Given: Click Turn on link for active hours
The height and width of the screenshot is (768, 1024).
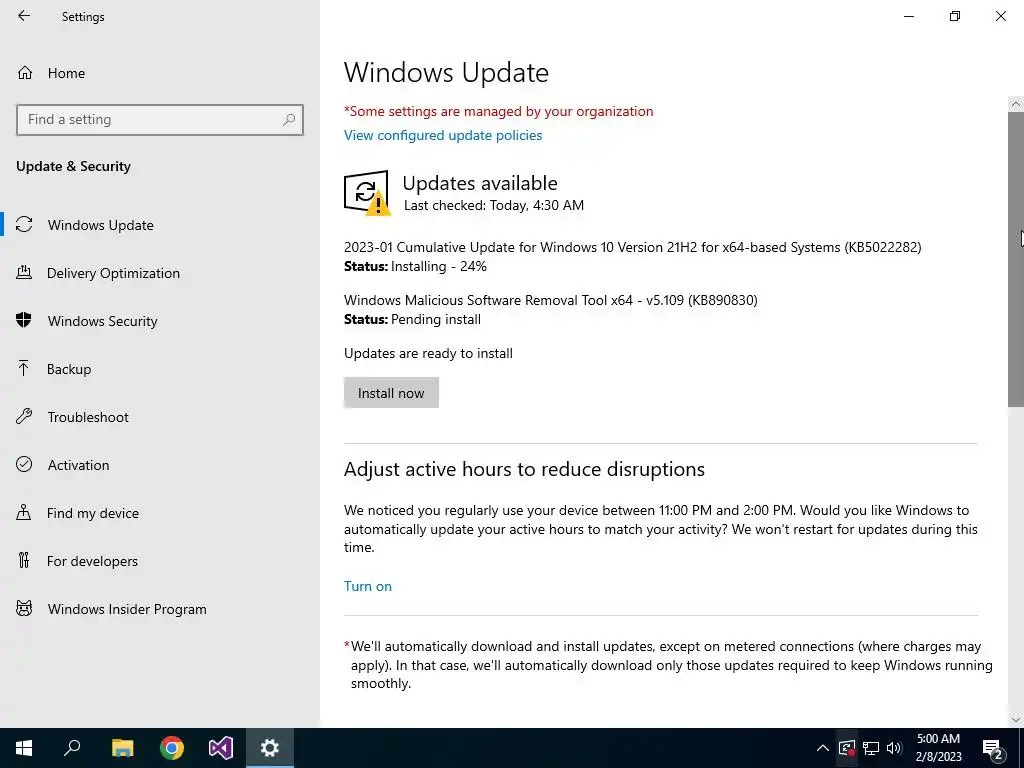Looking at the screenshot, I should click(368, 586).
